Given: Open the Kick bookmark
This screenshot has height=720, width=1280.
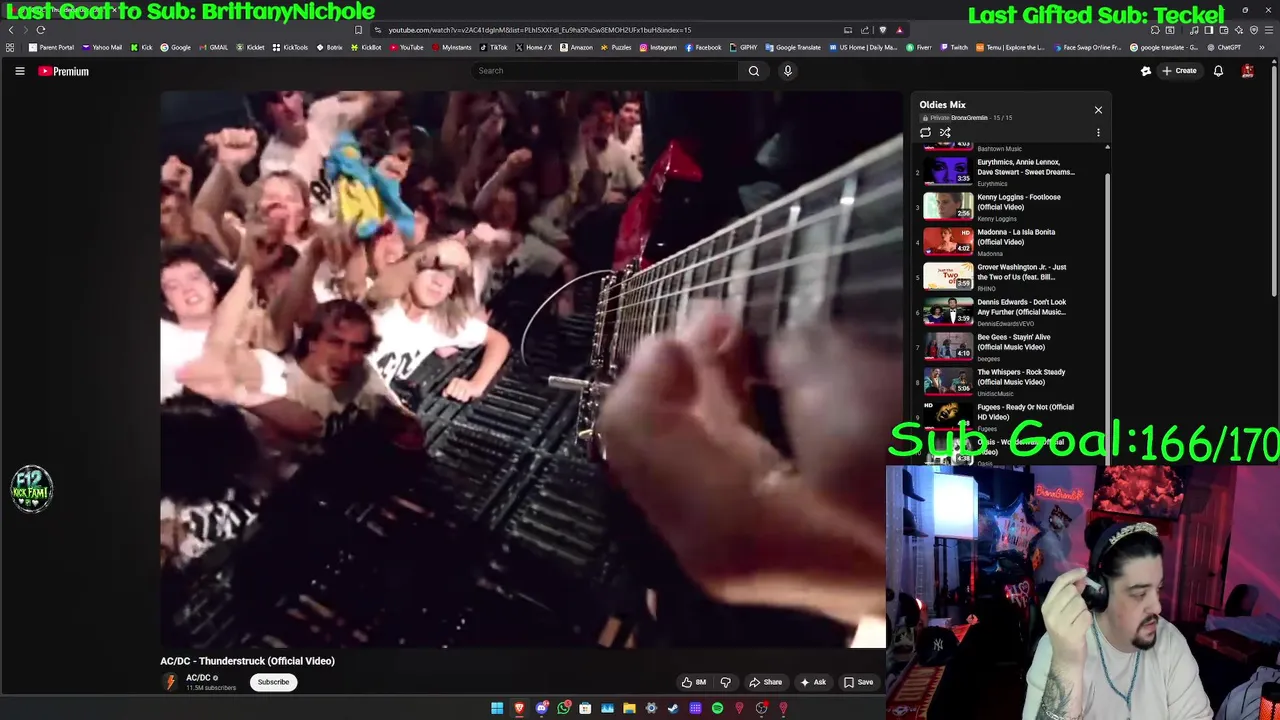Looking at the screenshot, I should [142, 47].
